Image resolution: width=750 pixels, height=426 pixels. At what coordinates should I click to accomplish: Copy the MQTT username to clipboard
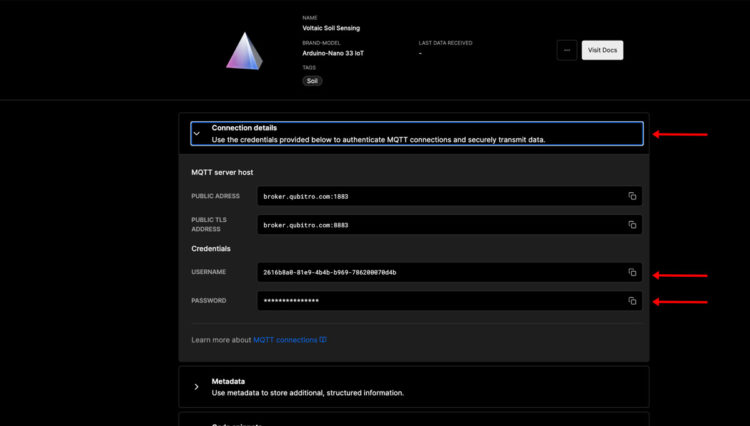point(632,272)
